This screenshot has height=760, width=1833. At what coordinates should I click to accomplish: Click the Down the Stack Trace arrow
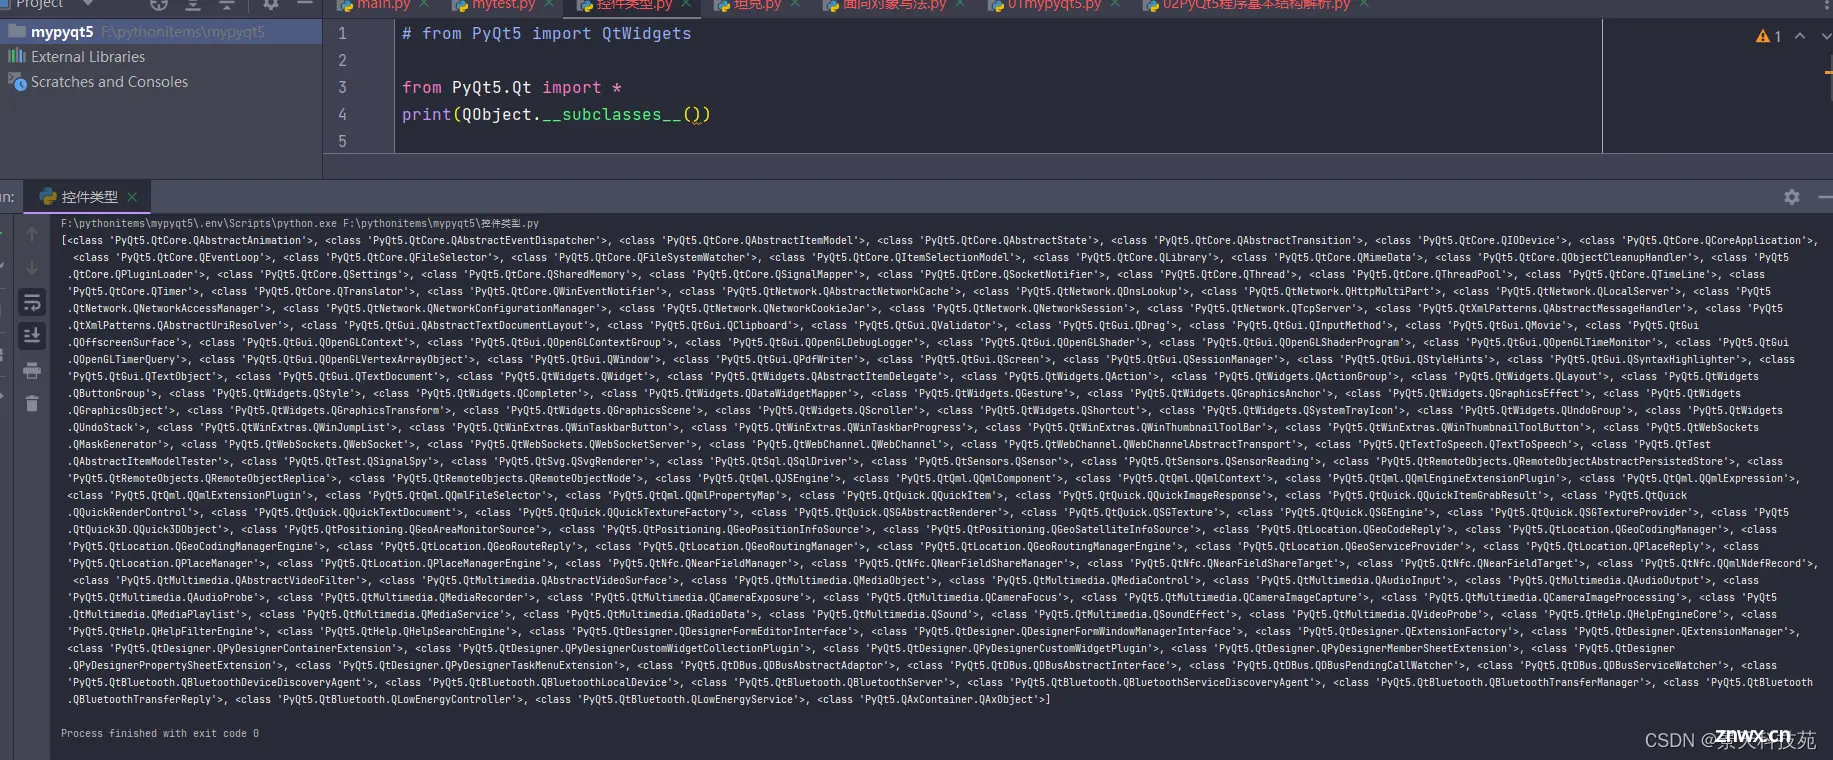coord(32,268)
